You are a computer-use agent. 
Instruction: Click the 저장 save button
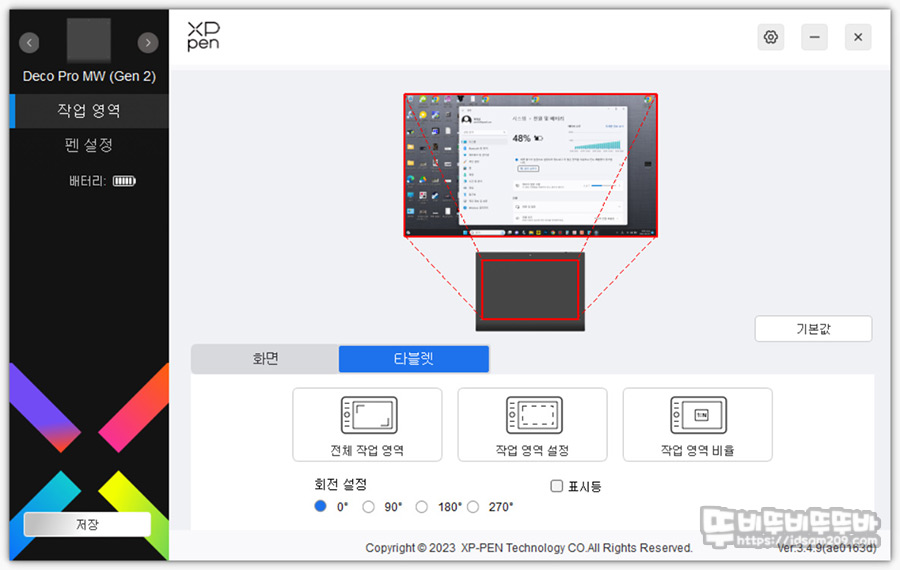[x=87, y=524]
